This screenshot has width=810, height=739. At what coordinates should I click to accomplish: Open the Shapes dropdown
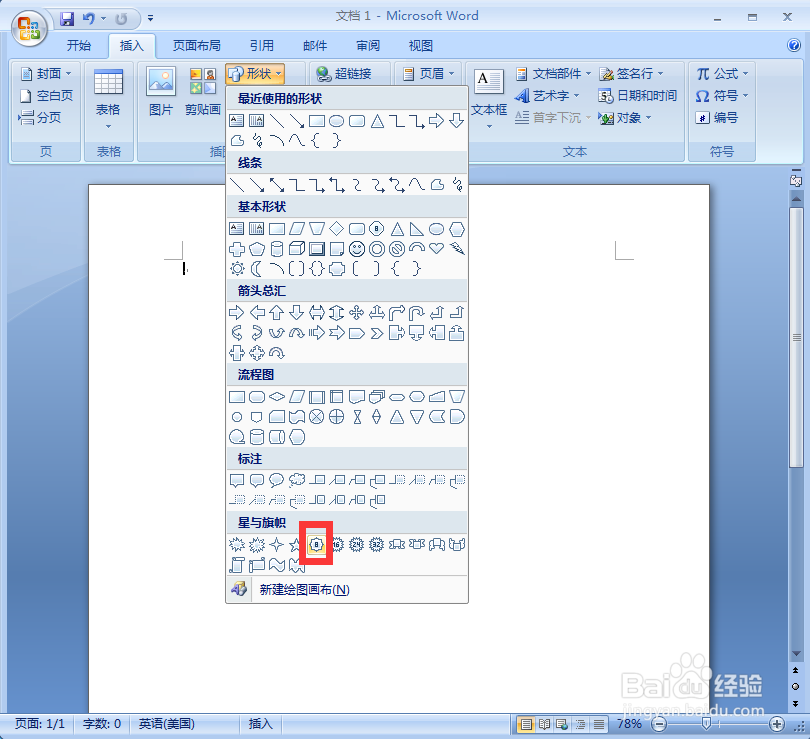coord(256,74)
